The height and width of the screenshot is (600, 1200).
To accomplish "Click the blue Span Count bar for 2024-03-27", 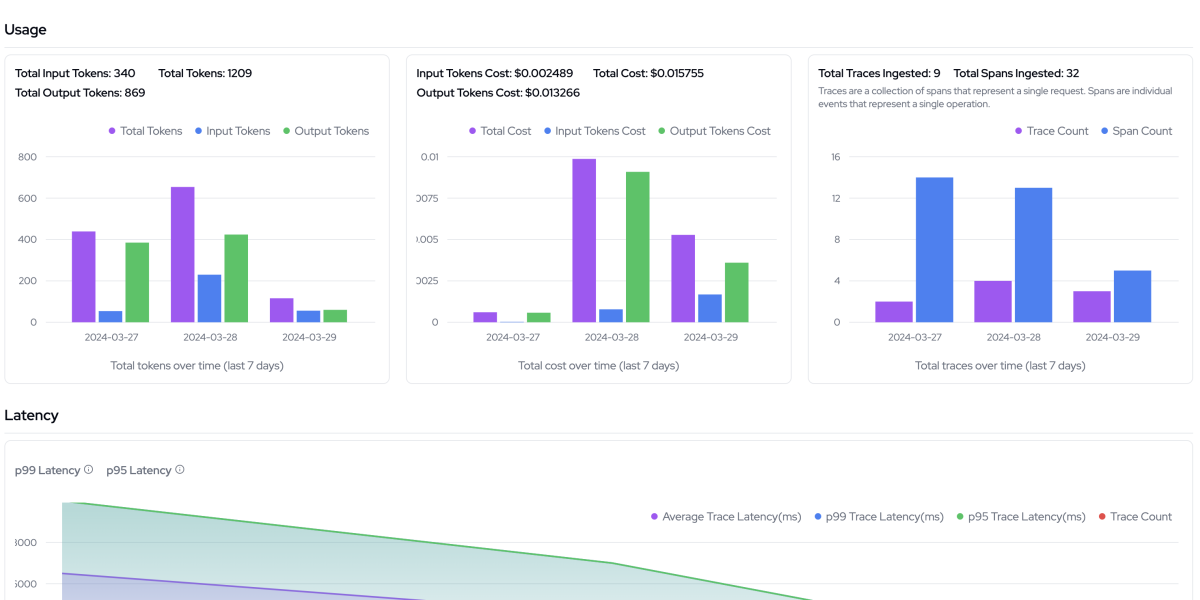I will (x=934, y=250).
